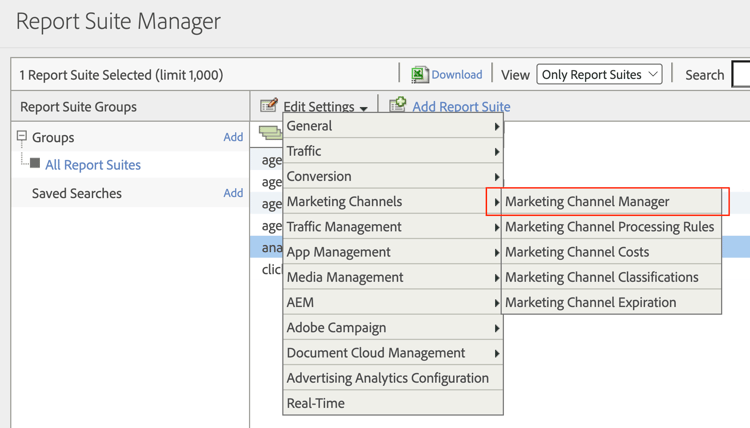Expand the Edit Settings dropdown arrow

pyautogui.click(x=364, y=108)
